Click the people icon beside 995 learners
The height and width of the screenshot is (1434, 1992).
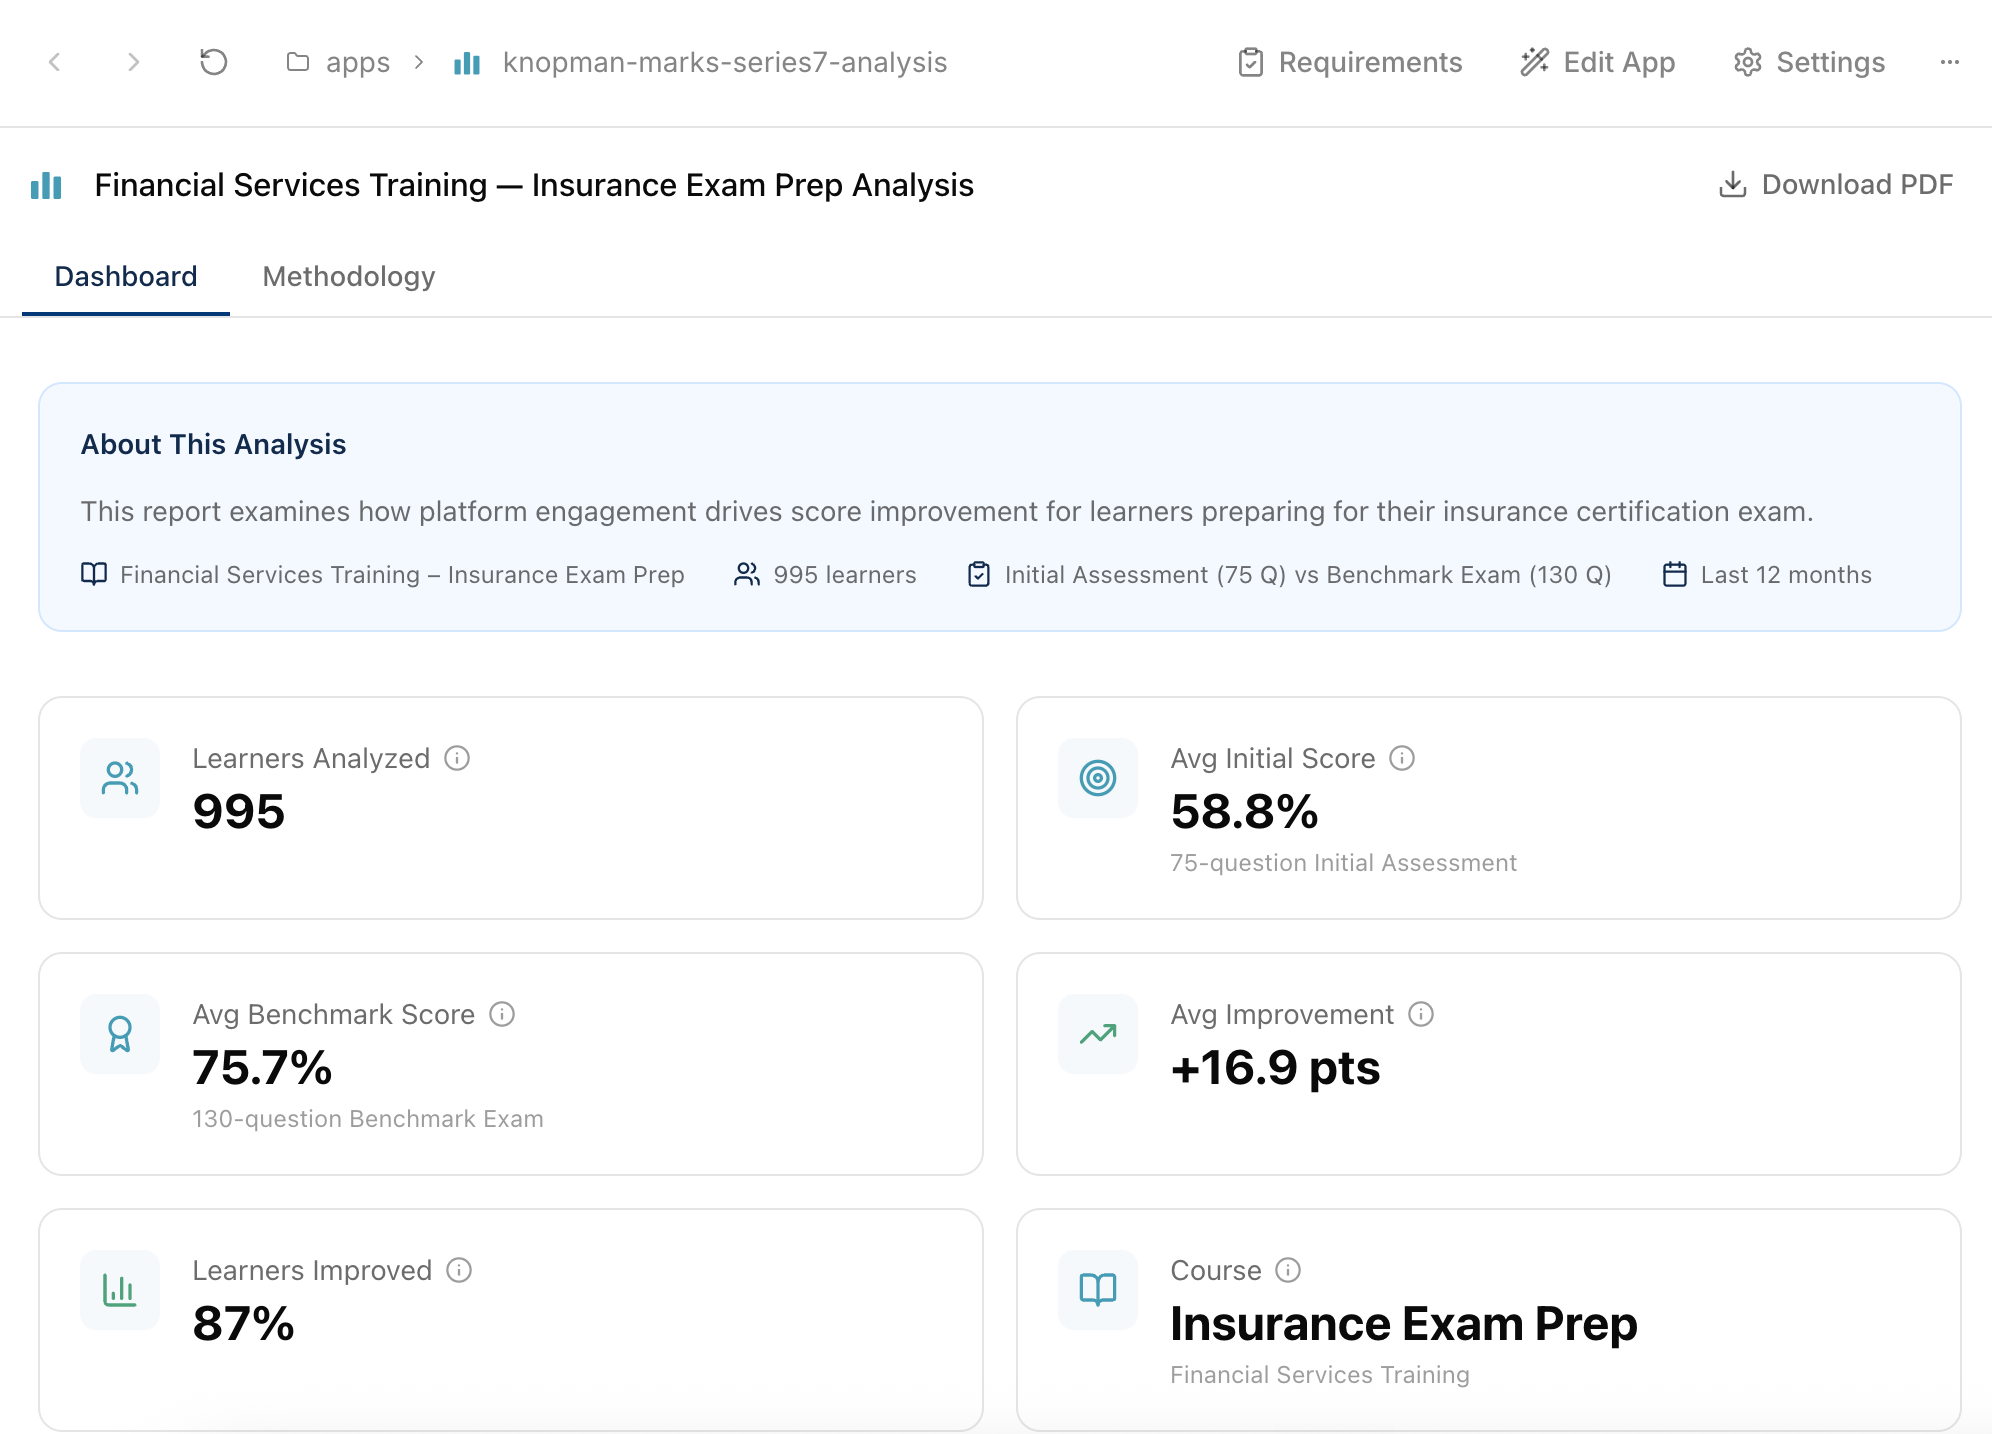(x=747, y=574)
